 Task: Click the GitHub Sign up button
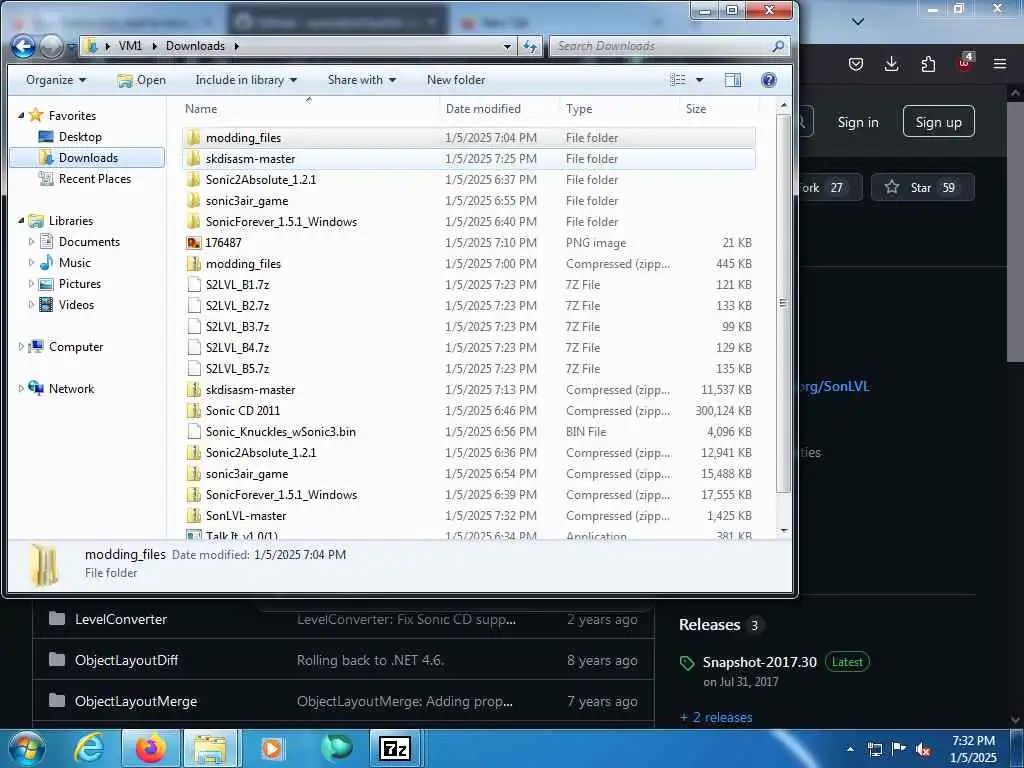click(x=938, y=122)
